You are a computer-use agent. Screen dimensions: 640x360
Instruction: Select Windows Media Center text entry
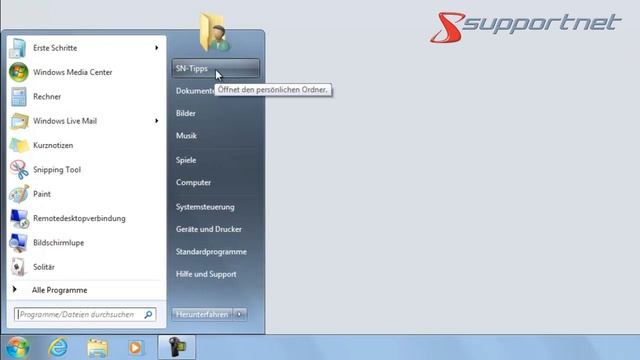coord(73,72)
